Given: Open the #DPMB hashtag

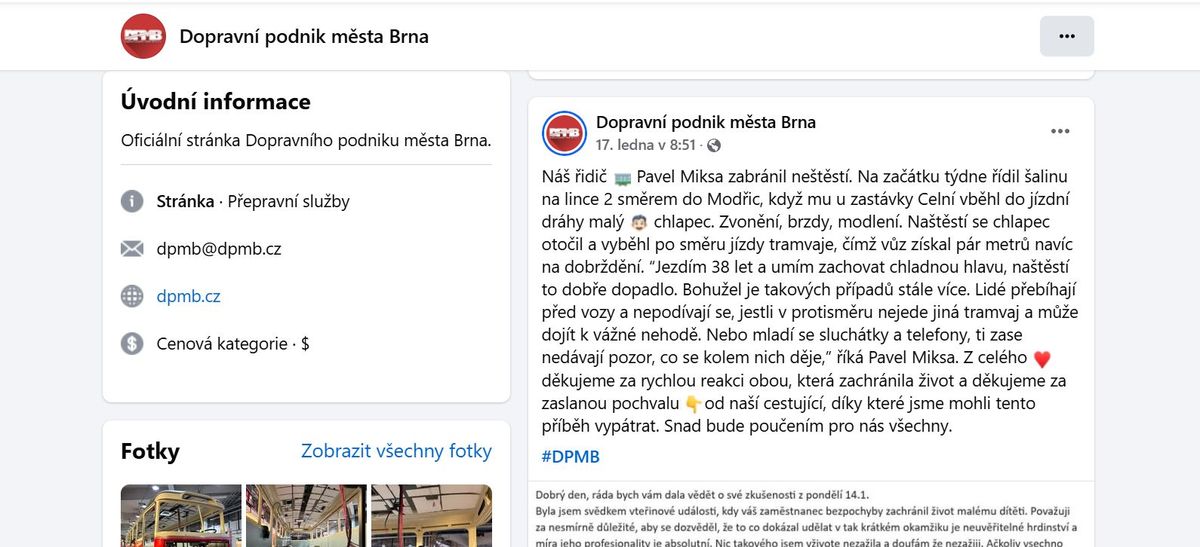Looking at the screenshot, I should pyautogui.click(x=570, y=457).
